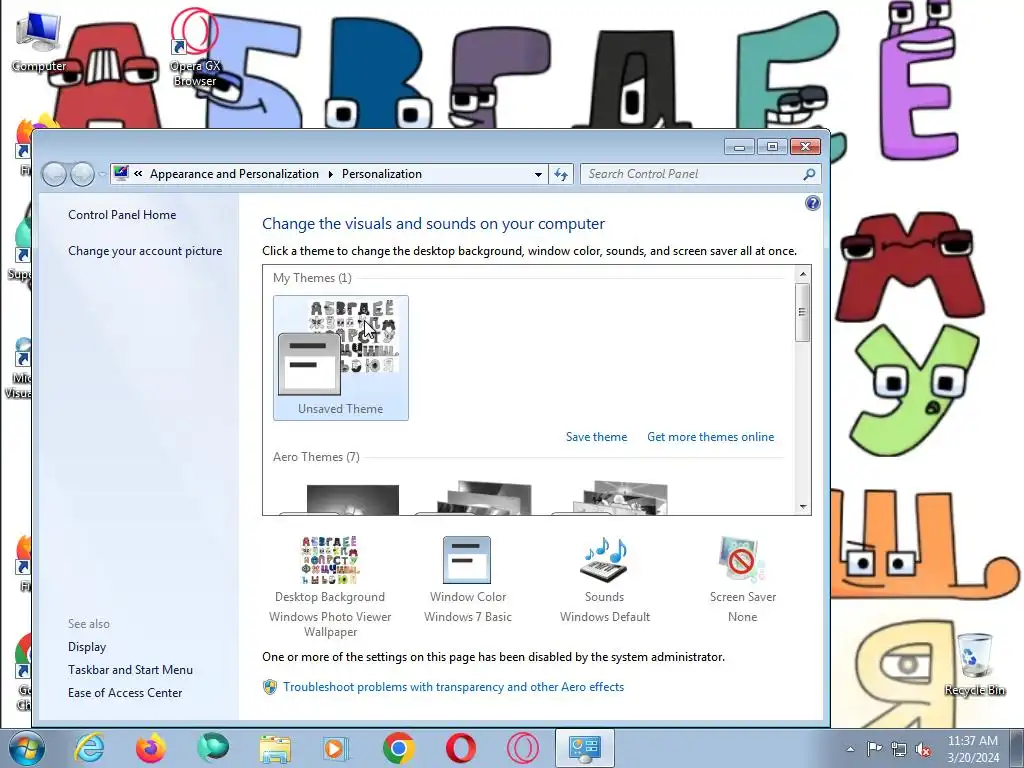
Task: Open Screen Saver settings icon
Action: [742, 560]
